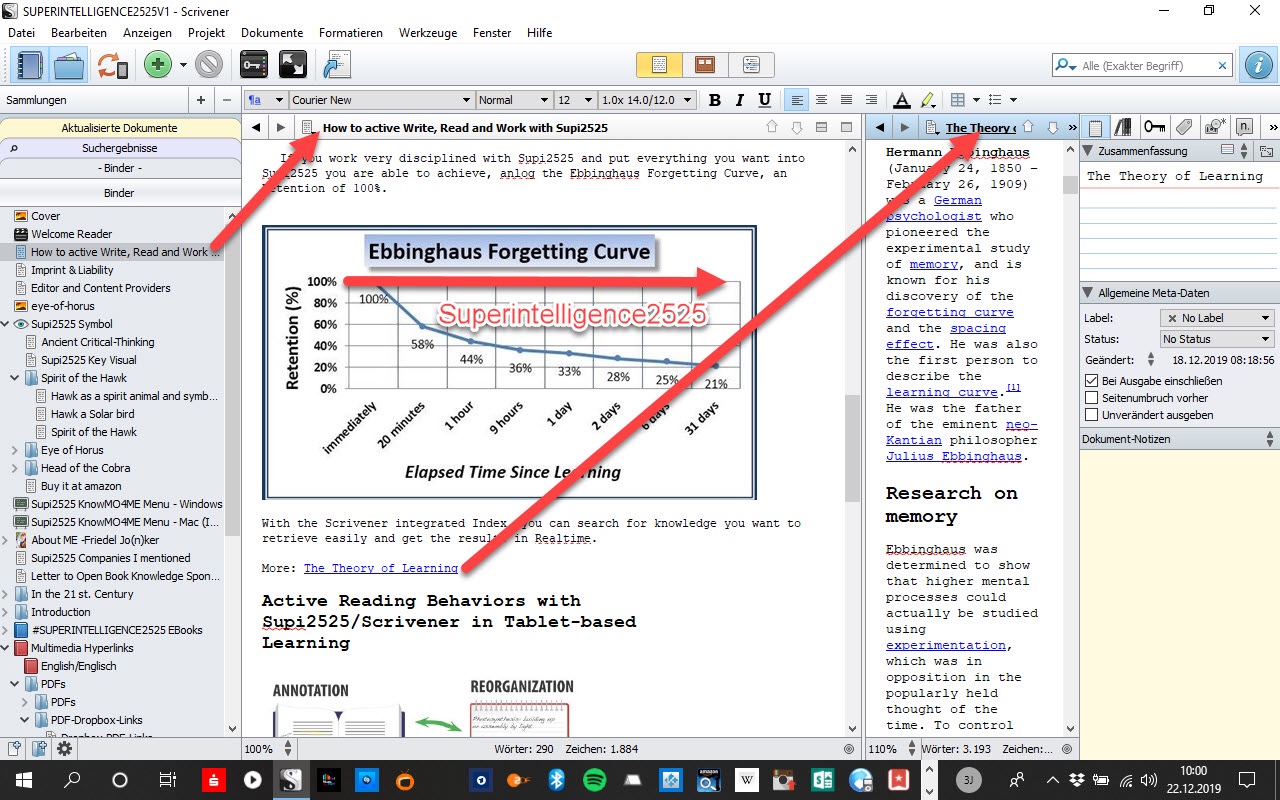This screenshot has height=800, width=1280.
Task: Pick the text color swatch button
Action: (x=901, y=100)
